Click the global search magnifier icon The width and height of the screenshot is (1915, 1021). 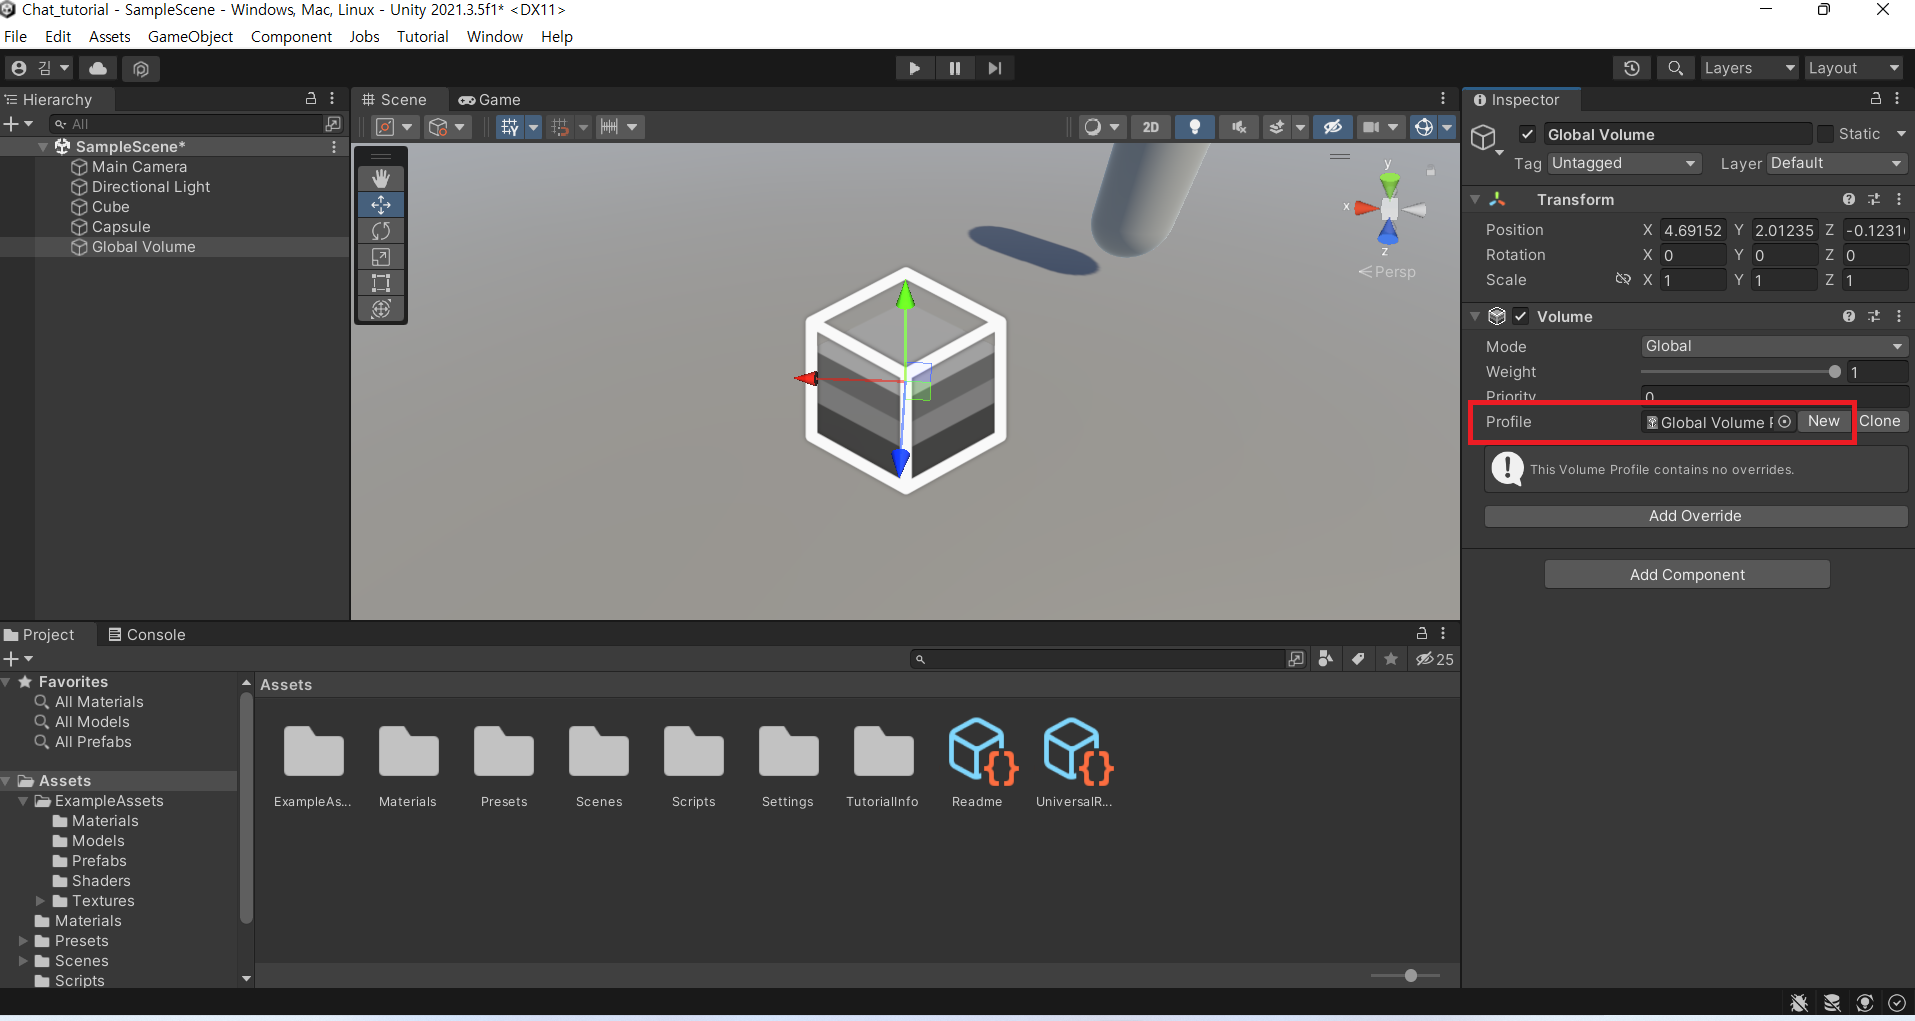(1675, 68)
